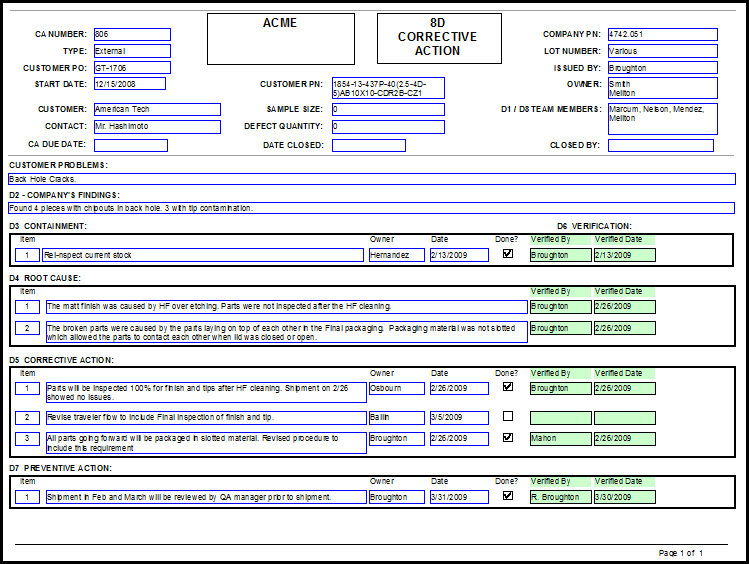This screenshot has width=749, height=564.
Task: Select empty Verified By field for Bailin's item
Action: (x=561, y=418)
